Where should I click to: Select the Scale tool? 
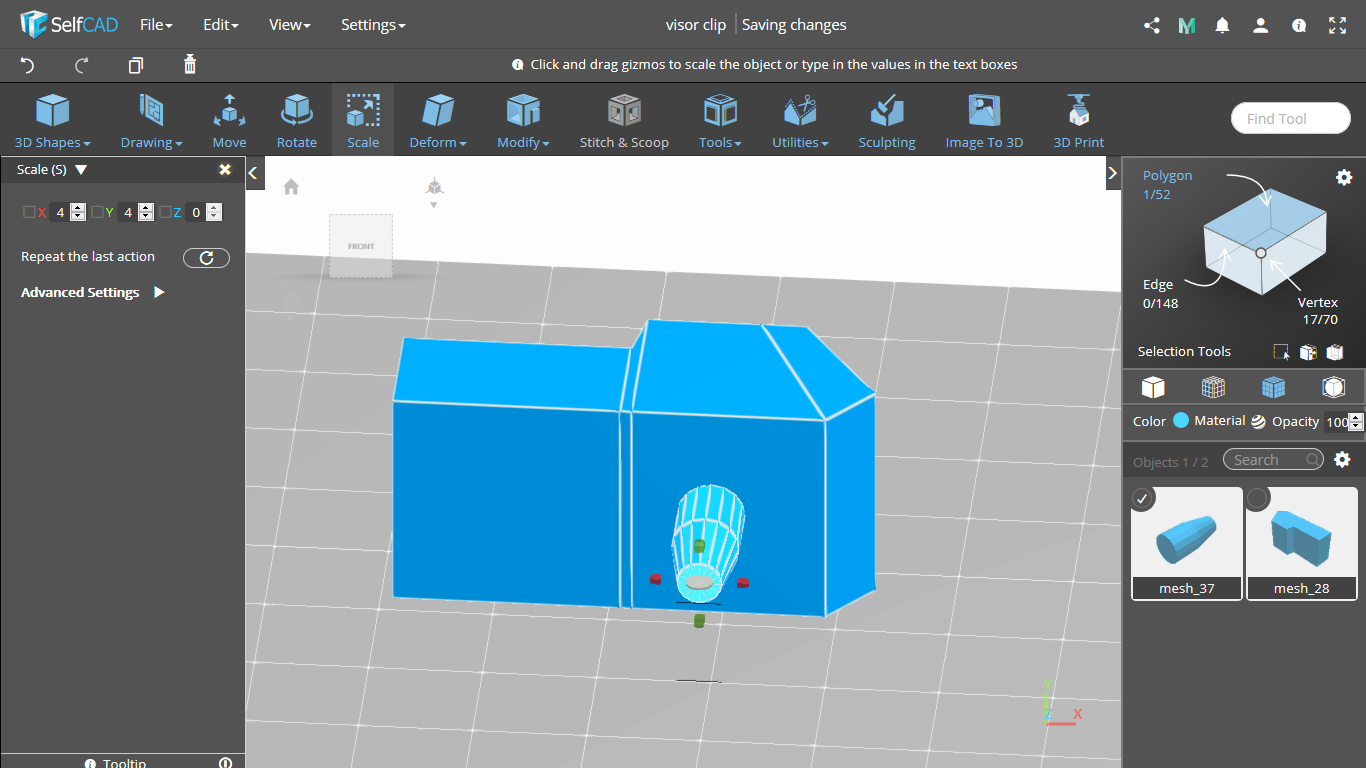[x=363, y=120]
